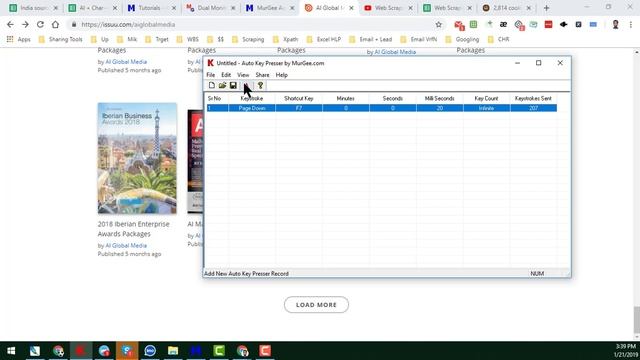Click the Keystroke column header
Image resolution: width=640 pixels, height=360 pixels.
pos(252,98)
